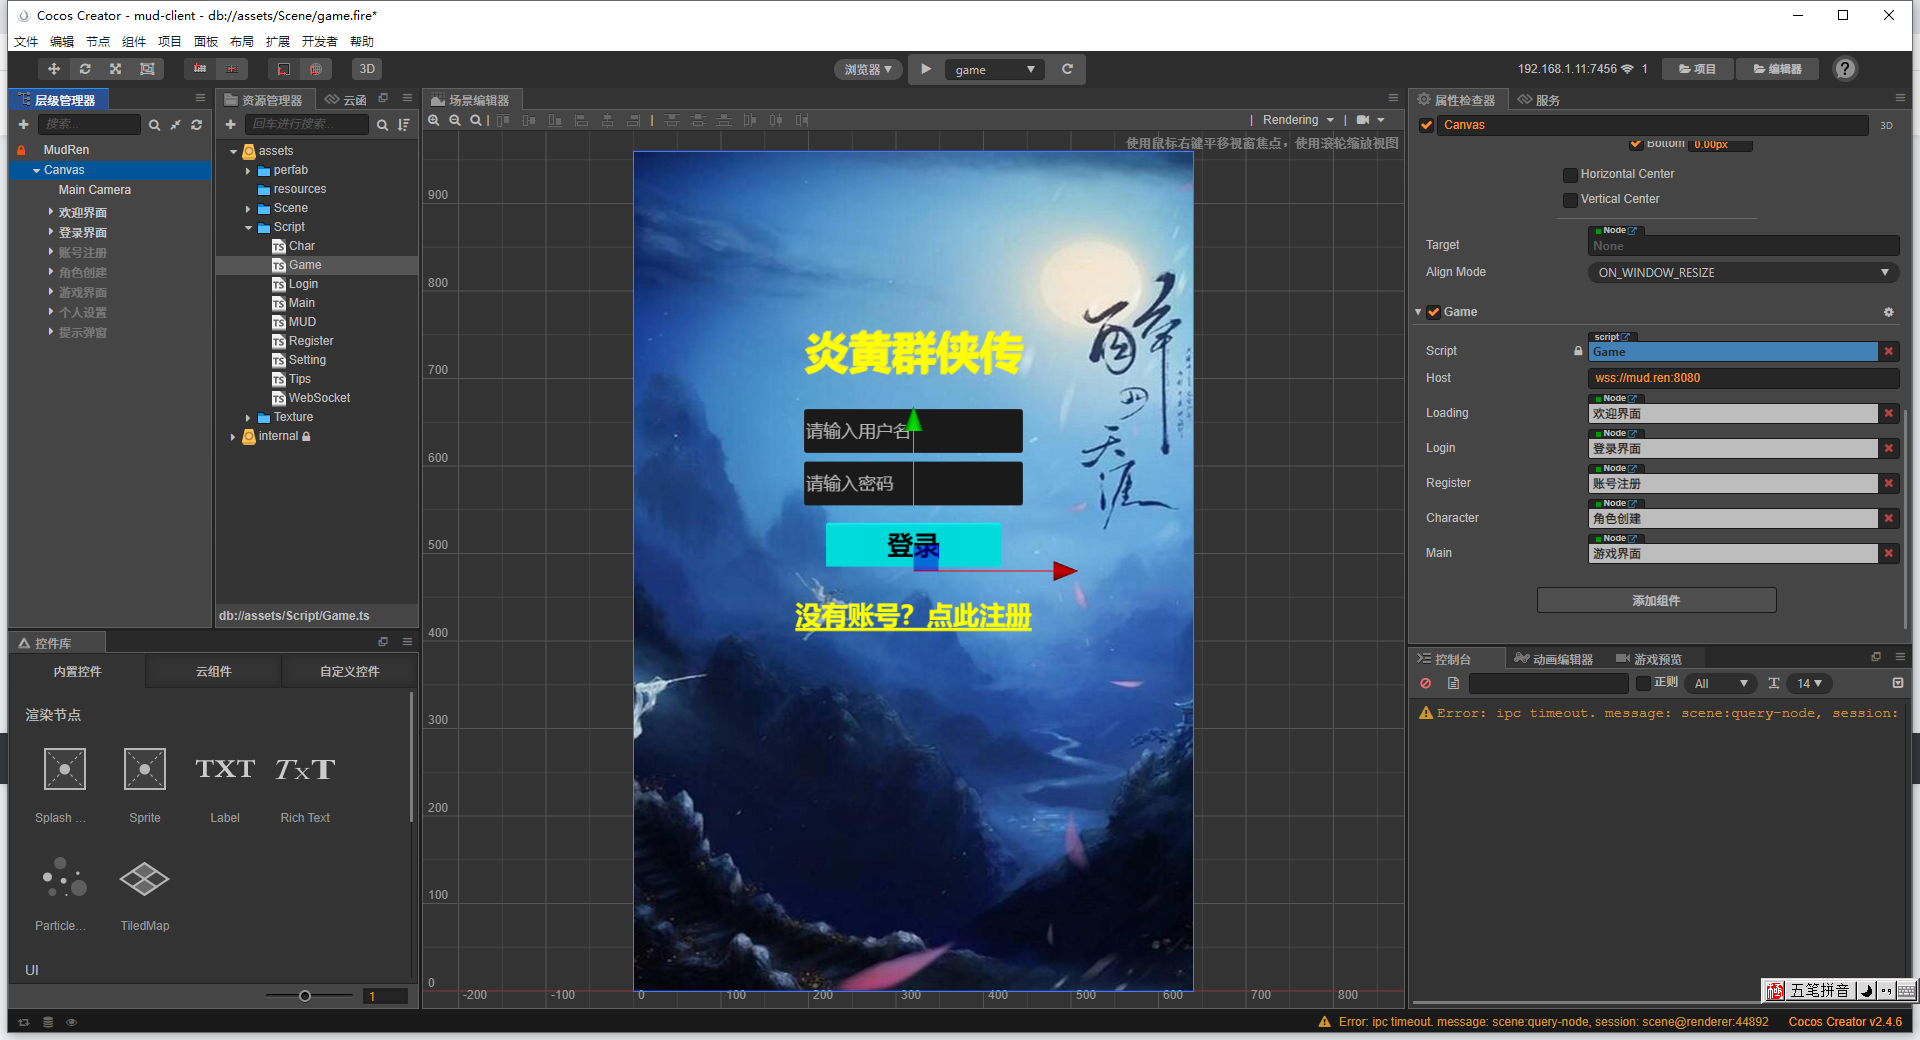Image resolution: width=1920 pixels, height=1040 pixels.
Task: Start the game preview with Play
Action: (x=926, y=69)
